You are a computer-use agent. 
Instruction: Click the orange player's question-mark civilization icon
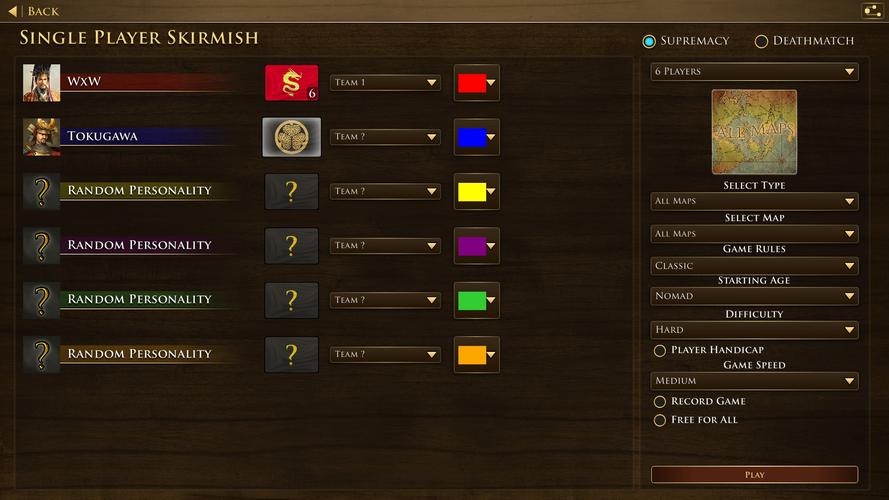291,355
